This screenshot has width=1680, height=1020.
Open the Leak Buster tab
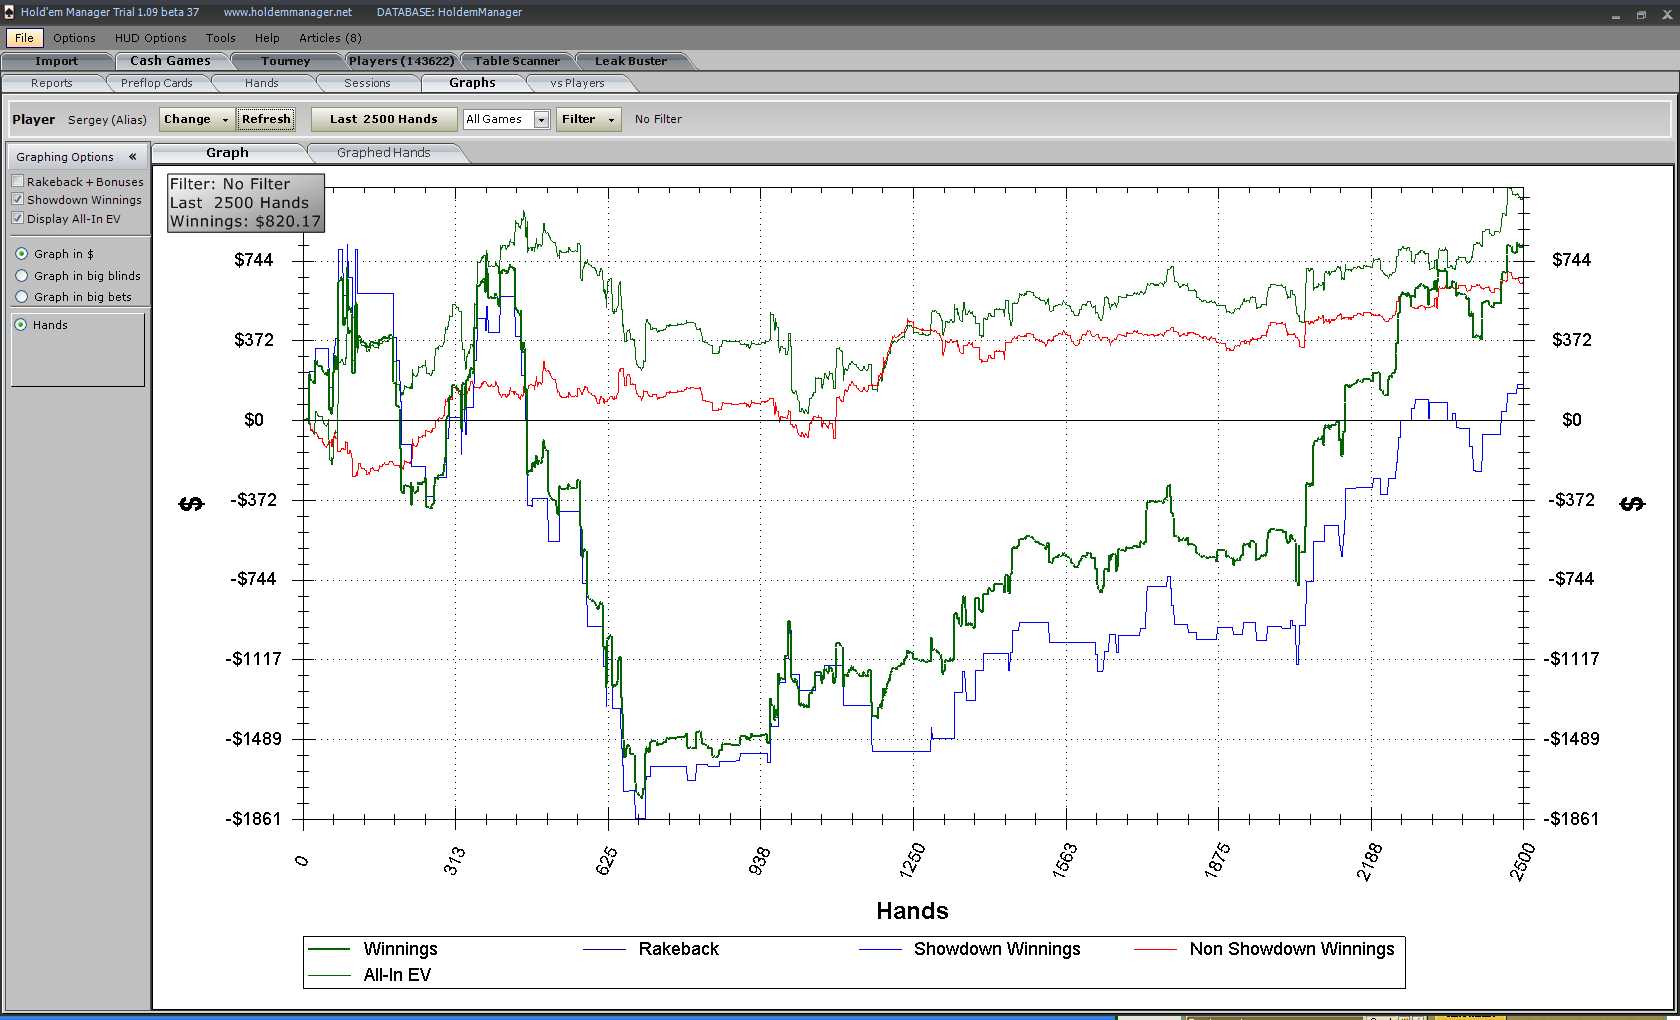tap(631, 61)
